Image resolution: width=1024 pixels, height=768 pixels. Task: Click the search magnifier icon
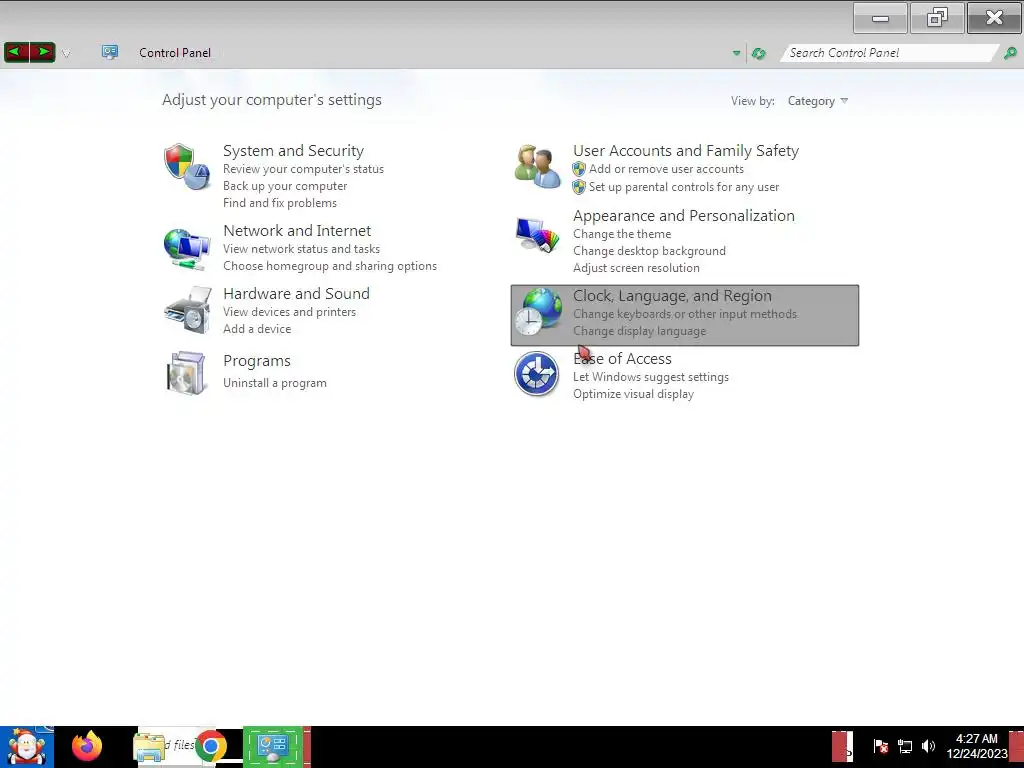(x=1010, y=53)
